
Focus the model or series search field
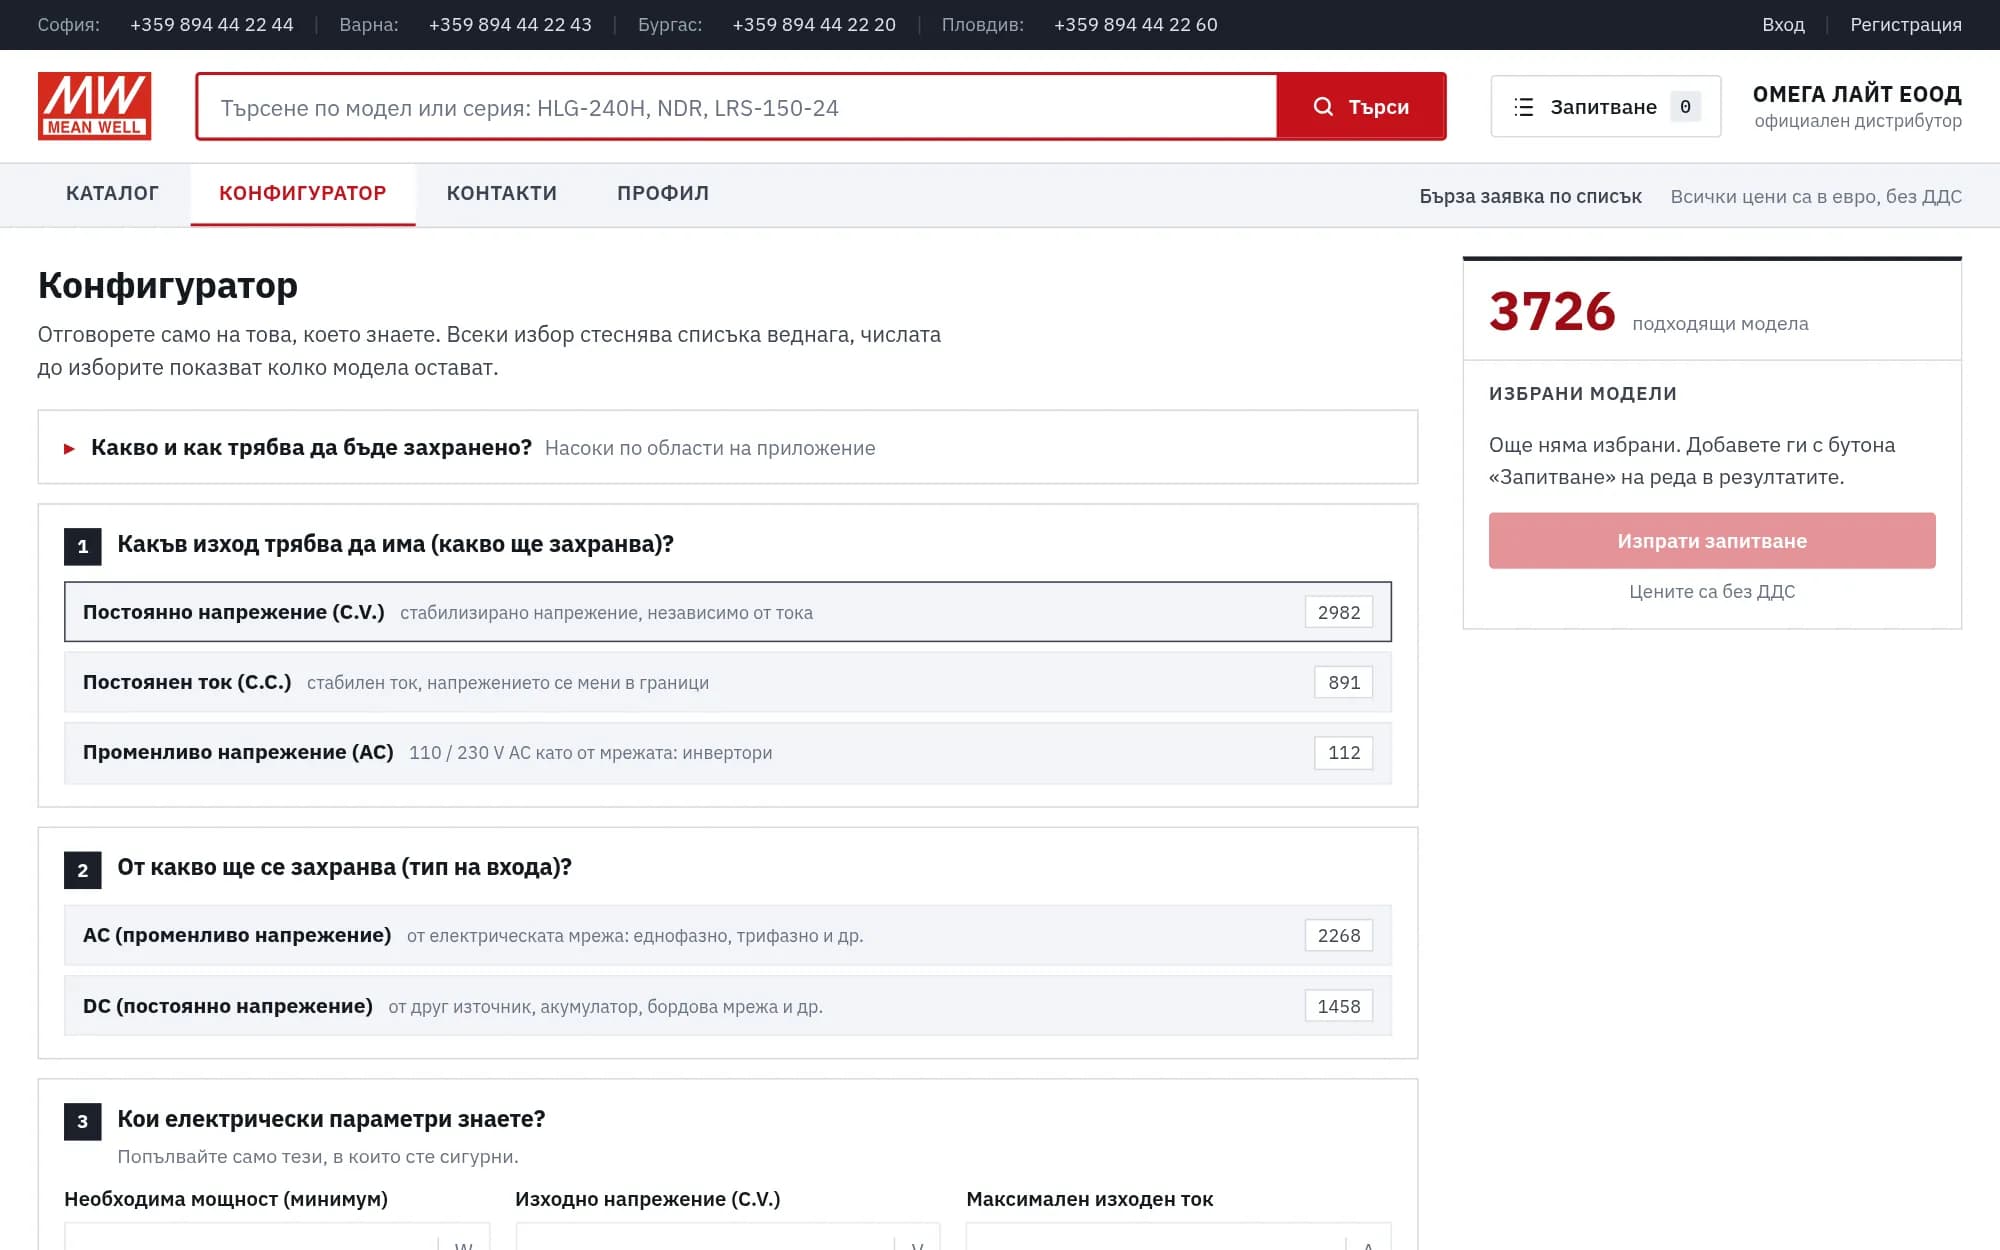click(737, 107)
